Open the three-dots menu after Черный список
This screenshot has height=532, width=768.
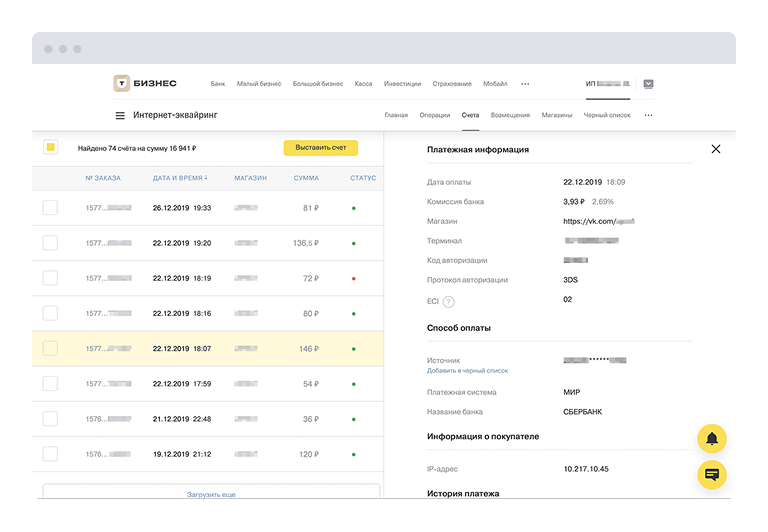(x=648, y=116)
